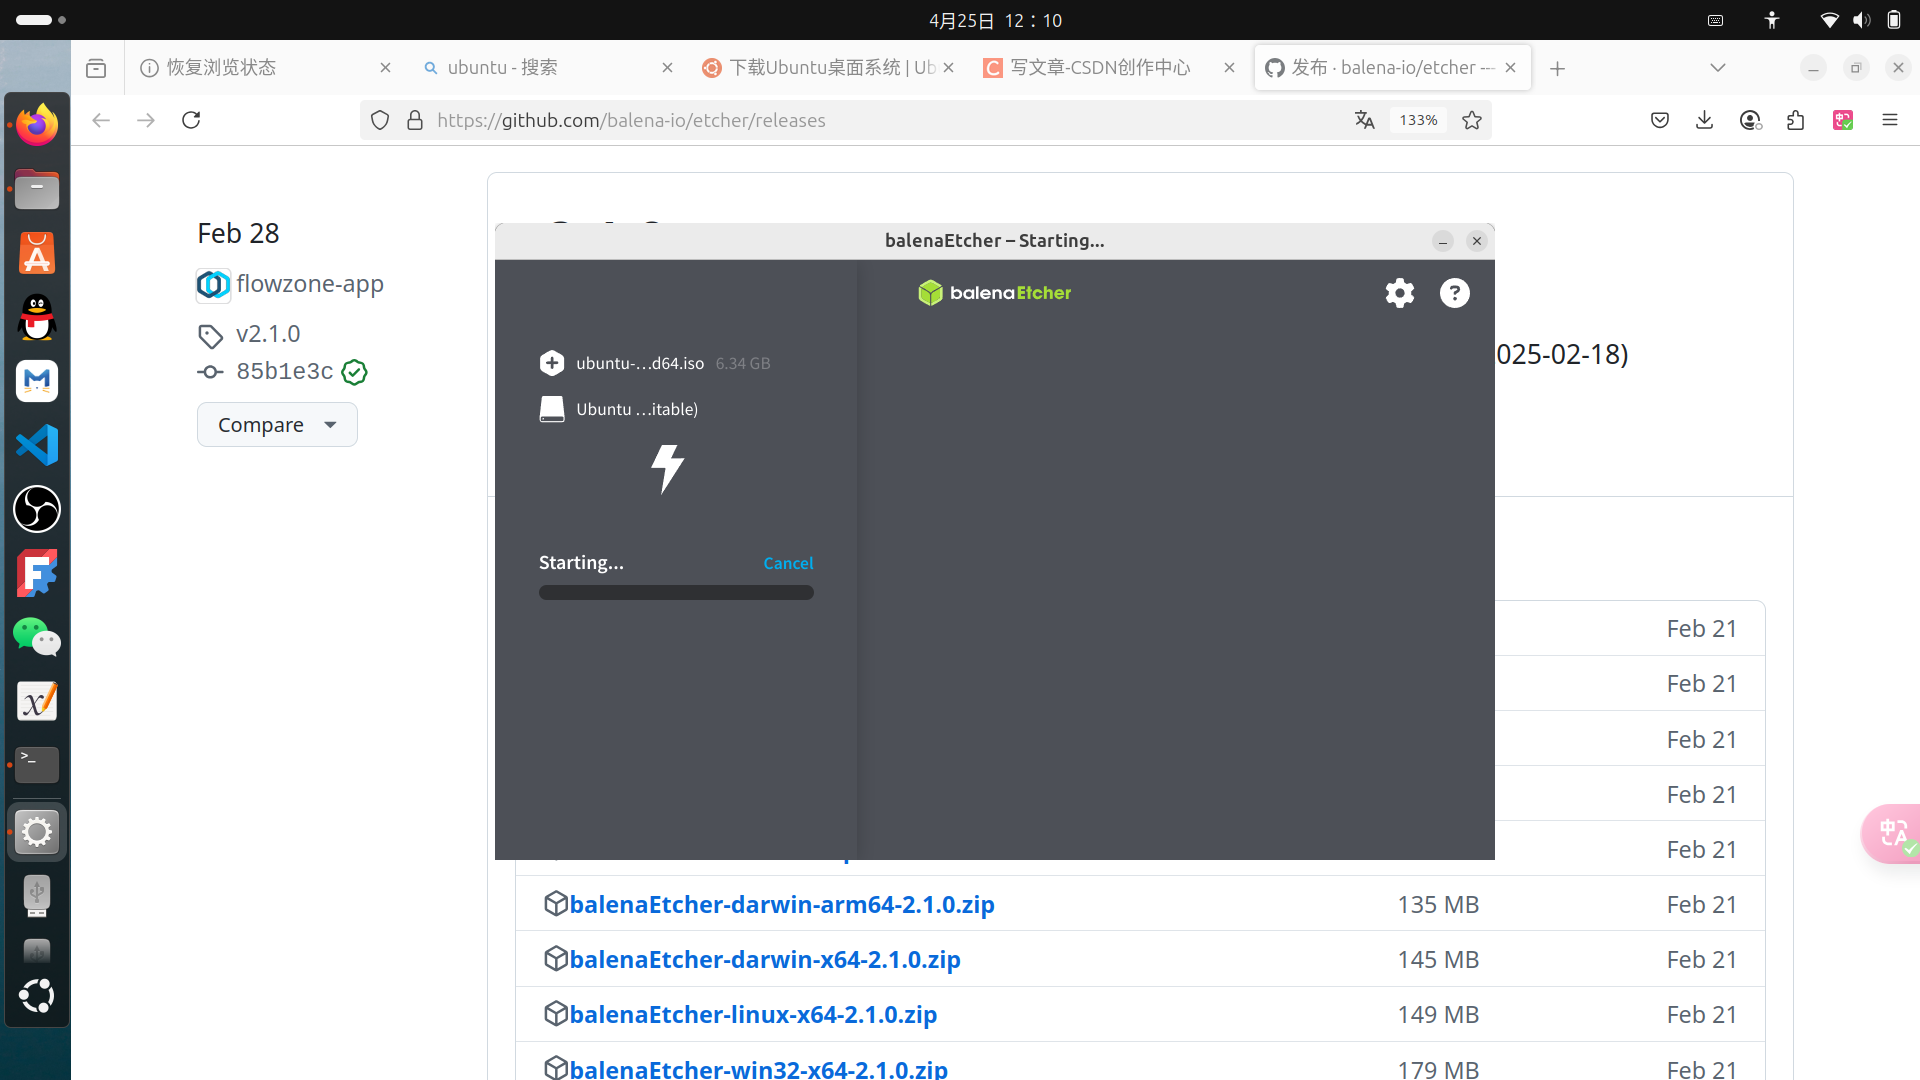This screenshot has width=1920, height=1080.
Task: Open balenaEtcher settings gear
Action: pos(1399,293)
